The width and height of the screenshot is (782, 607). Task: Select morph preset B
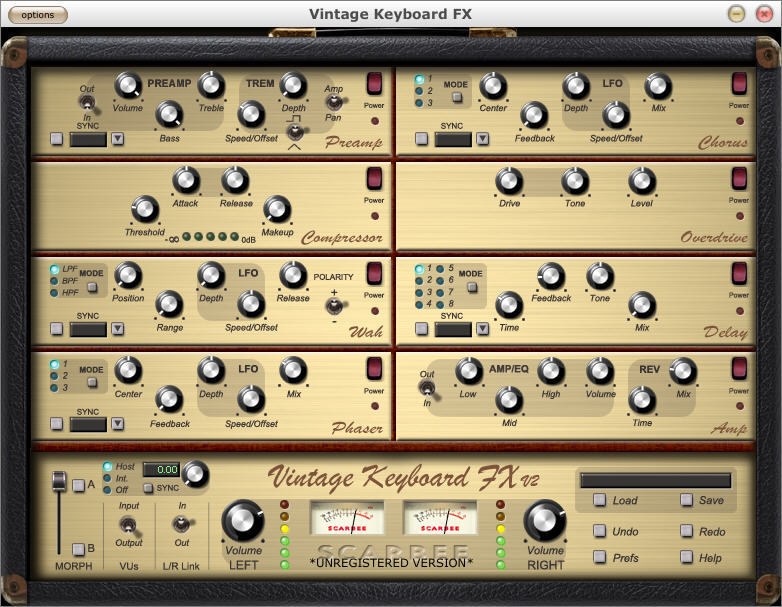78,549
